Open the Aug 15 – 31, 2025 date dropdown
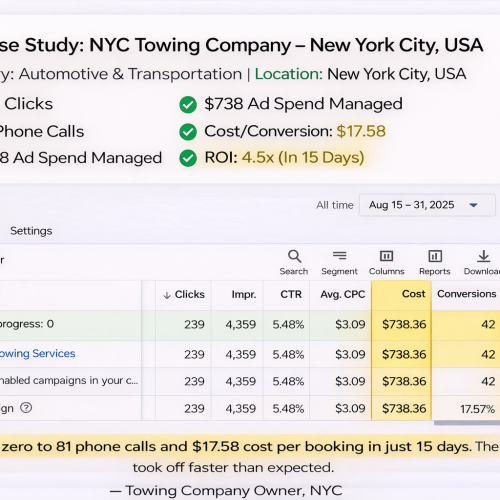Viewport: 500px width, 500px height. (x=427, y=205)
